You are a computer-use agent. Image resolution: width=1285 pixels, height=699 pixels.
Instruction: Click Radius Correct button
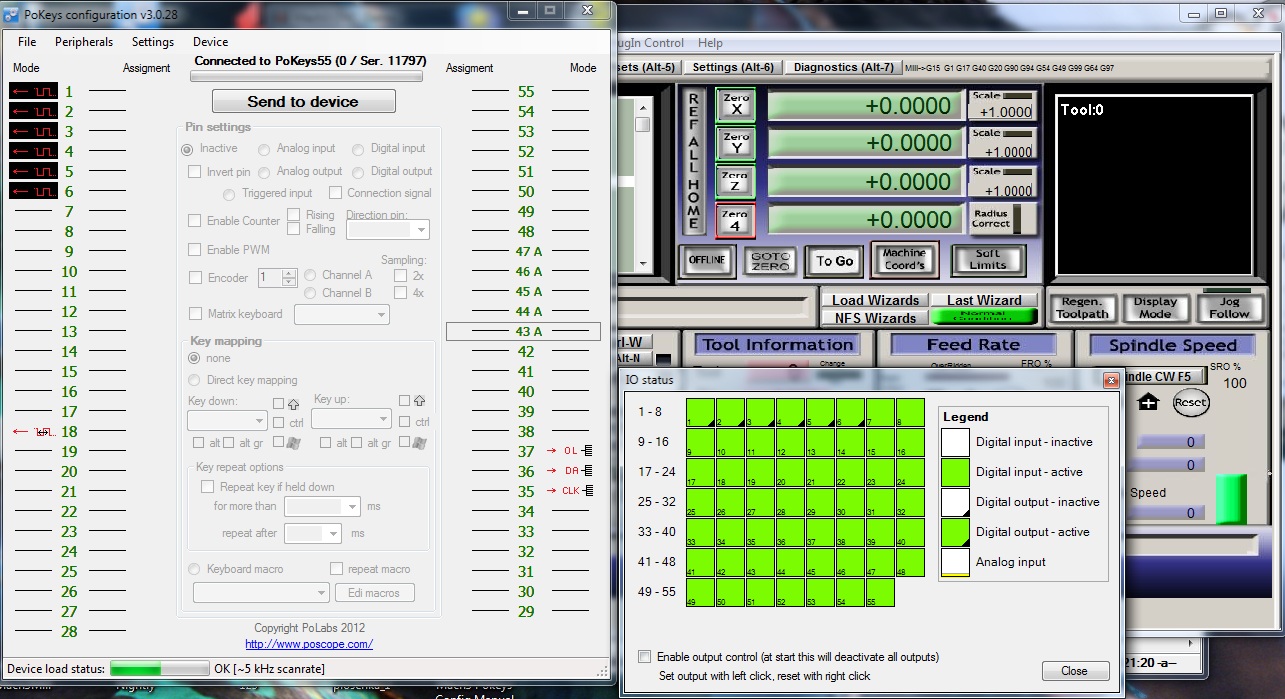click(1003, 219)
